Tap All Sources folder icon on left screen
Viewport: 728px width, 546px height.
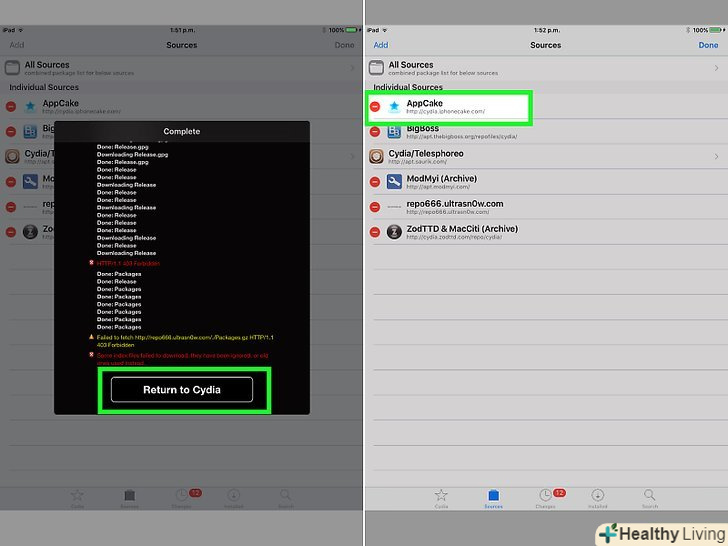coord(12,68)
